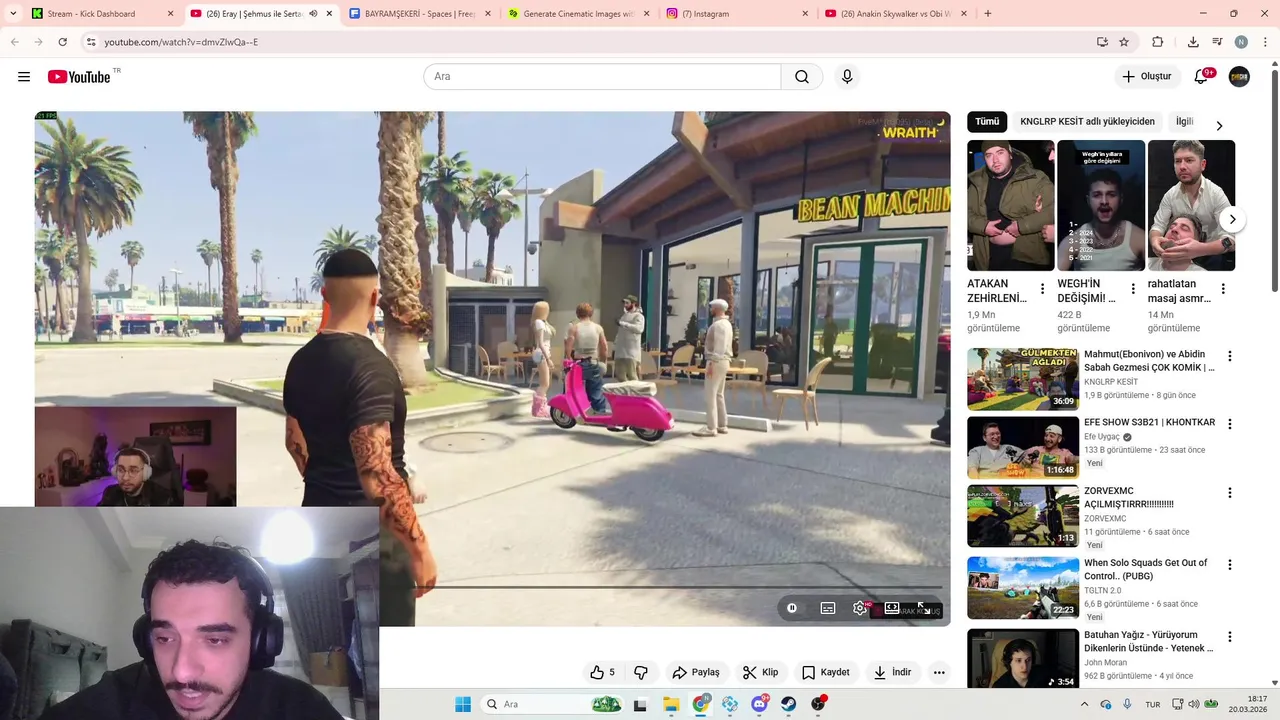Switch the player to theater mode

point(892,608)
